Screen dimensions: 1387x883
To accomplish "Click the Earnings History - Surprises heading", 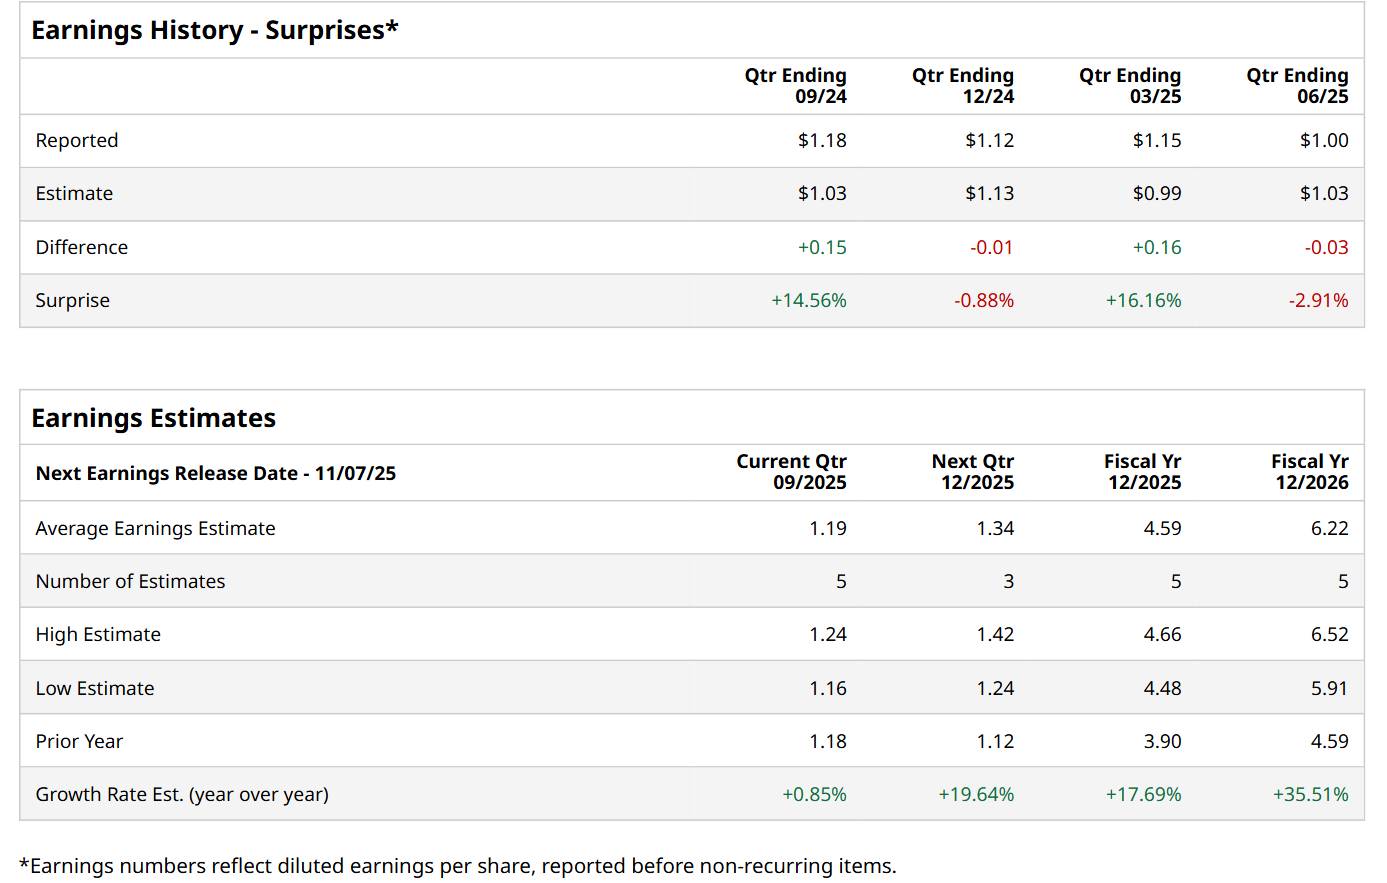I will 214,31.
